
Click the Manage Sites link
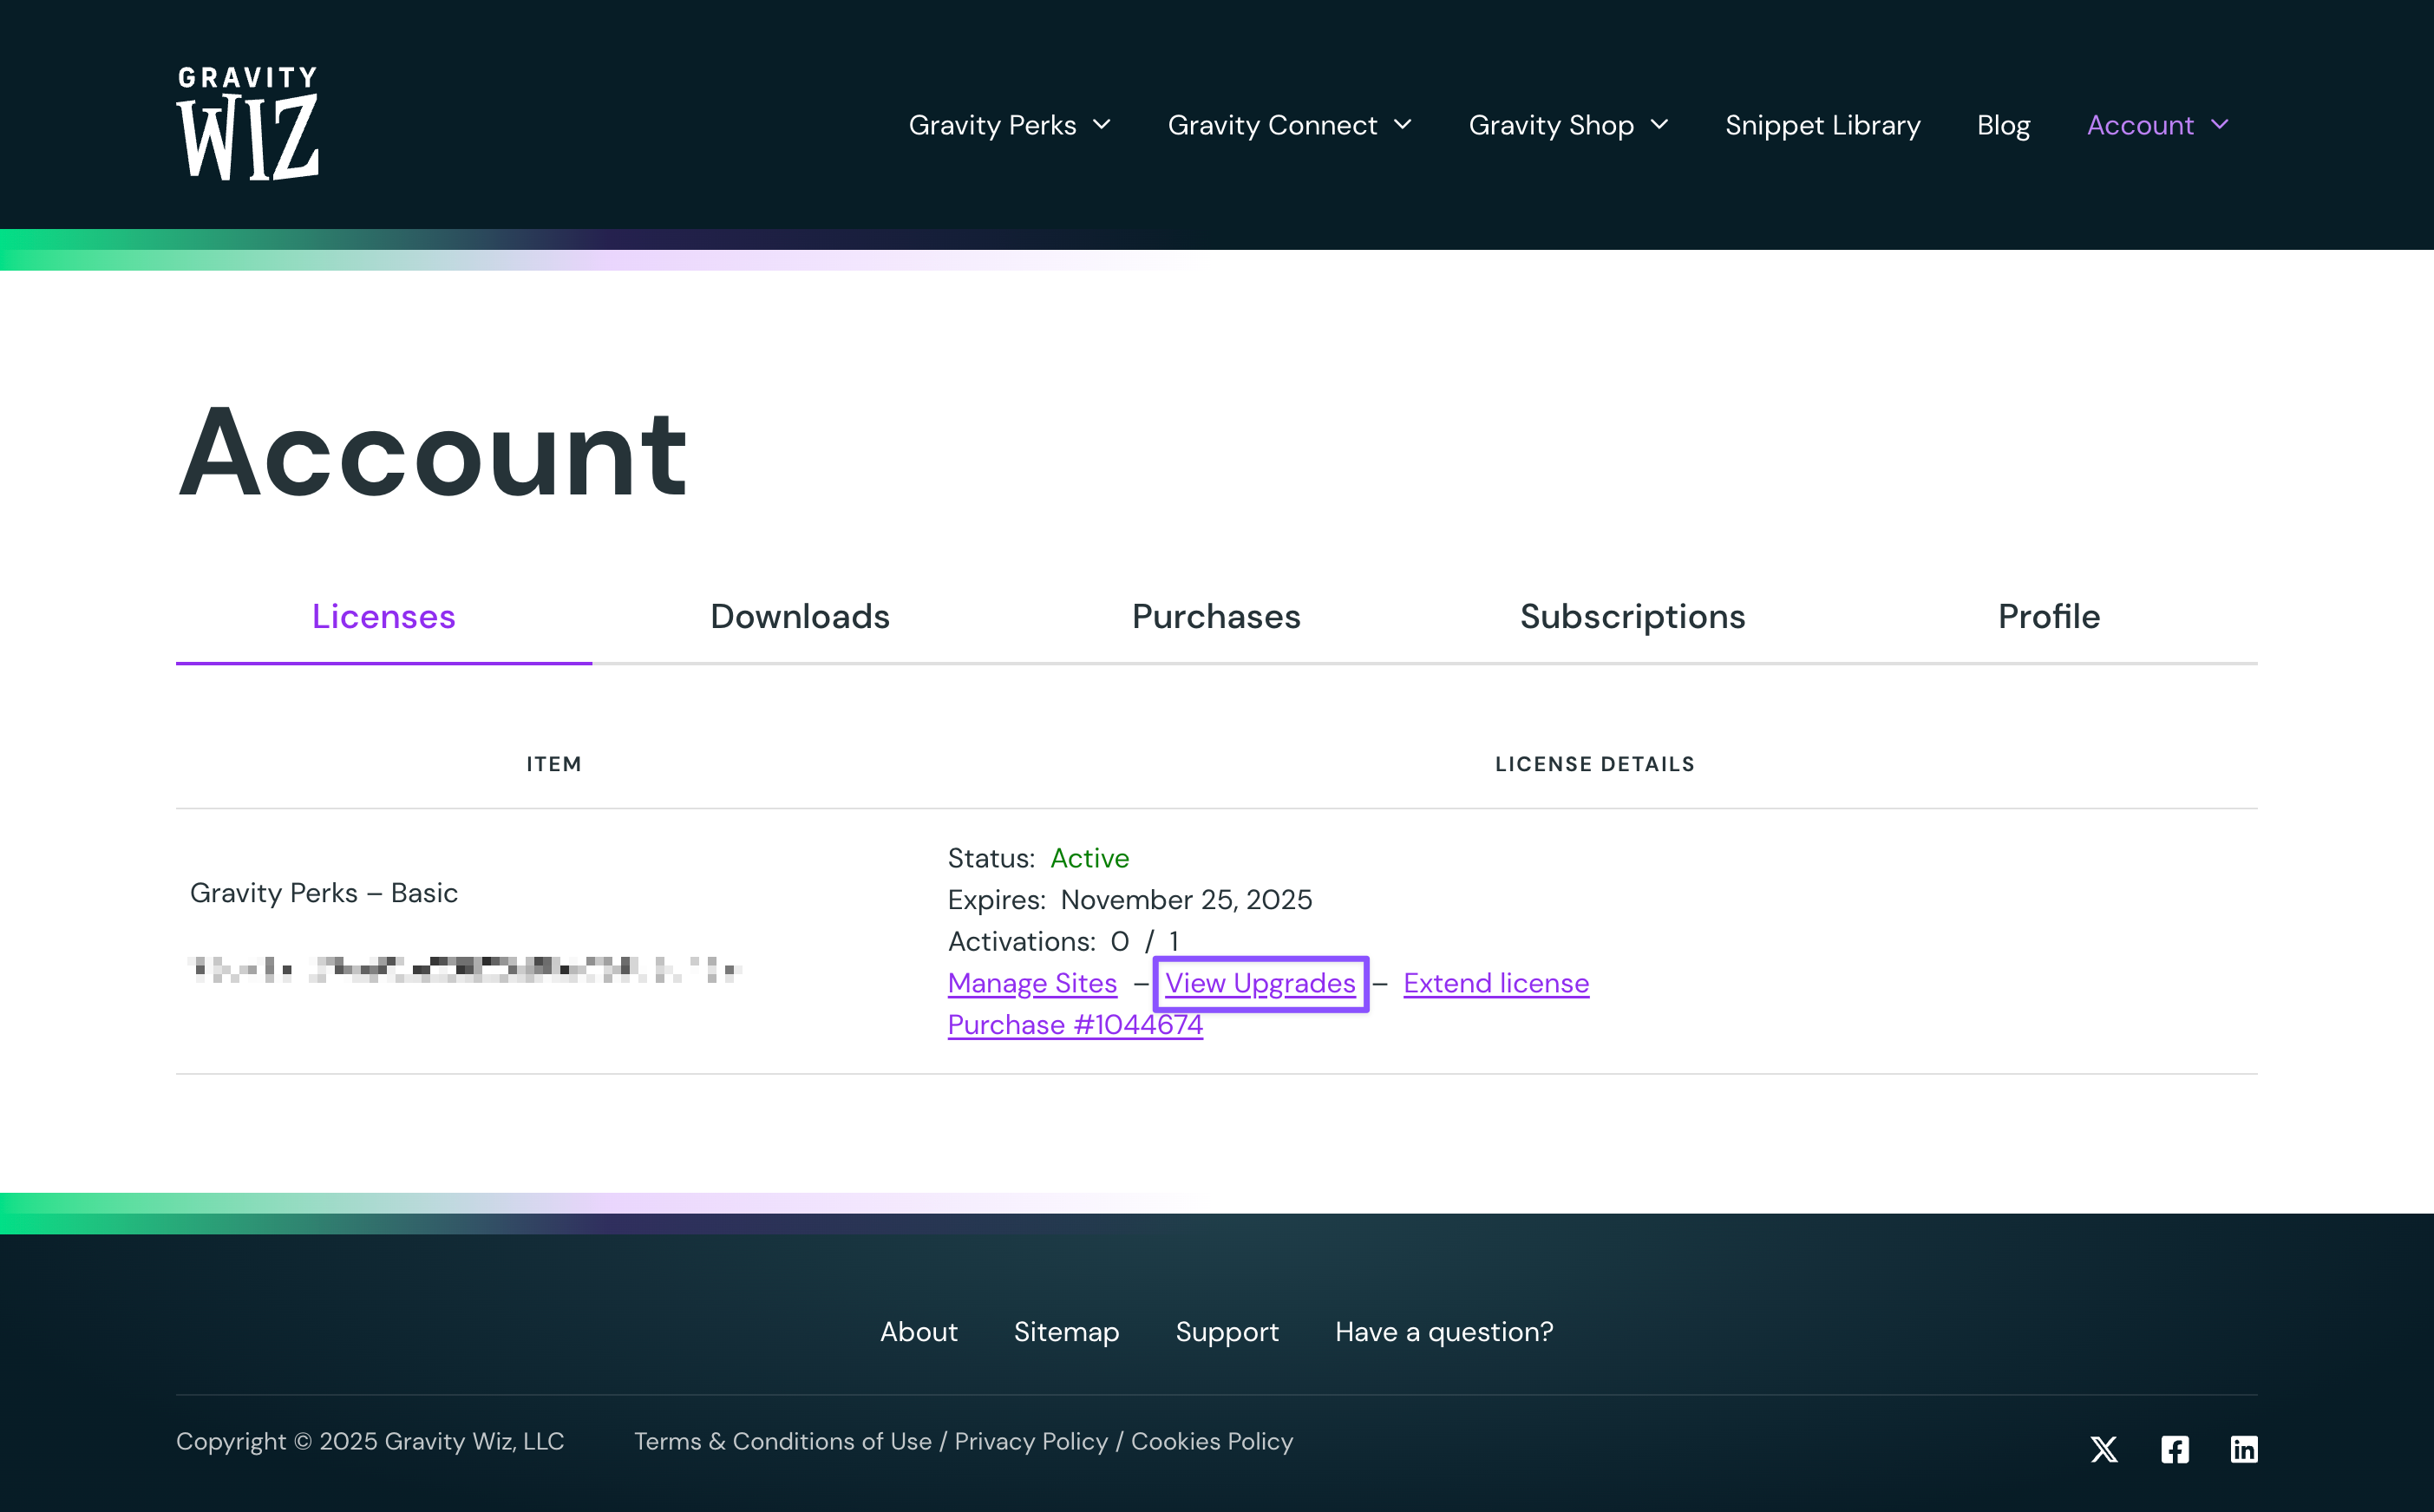1032,983
